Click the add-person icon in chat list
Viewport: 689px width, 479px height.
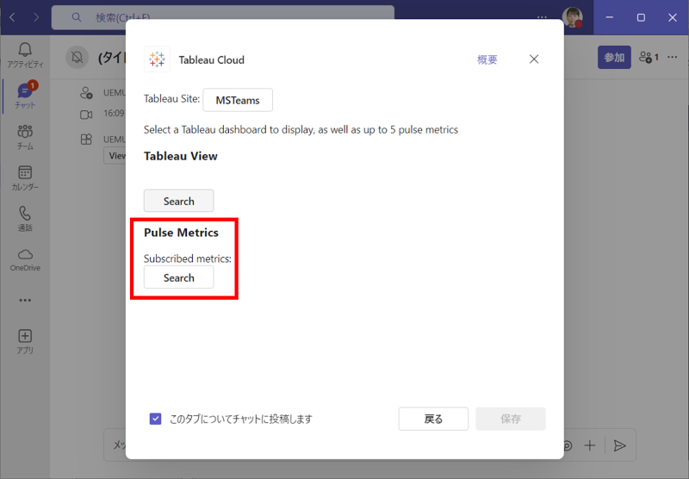coord(86,93)
